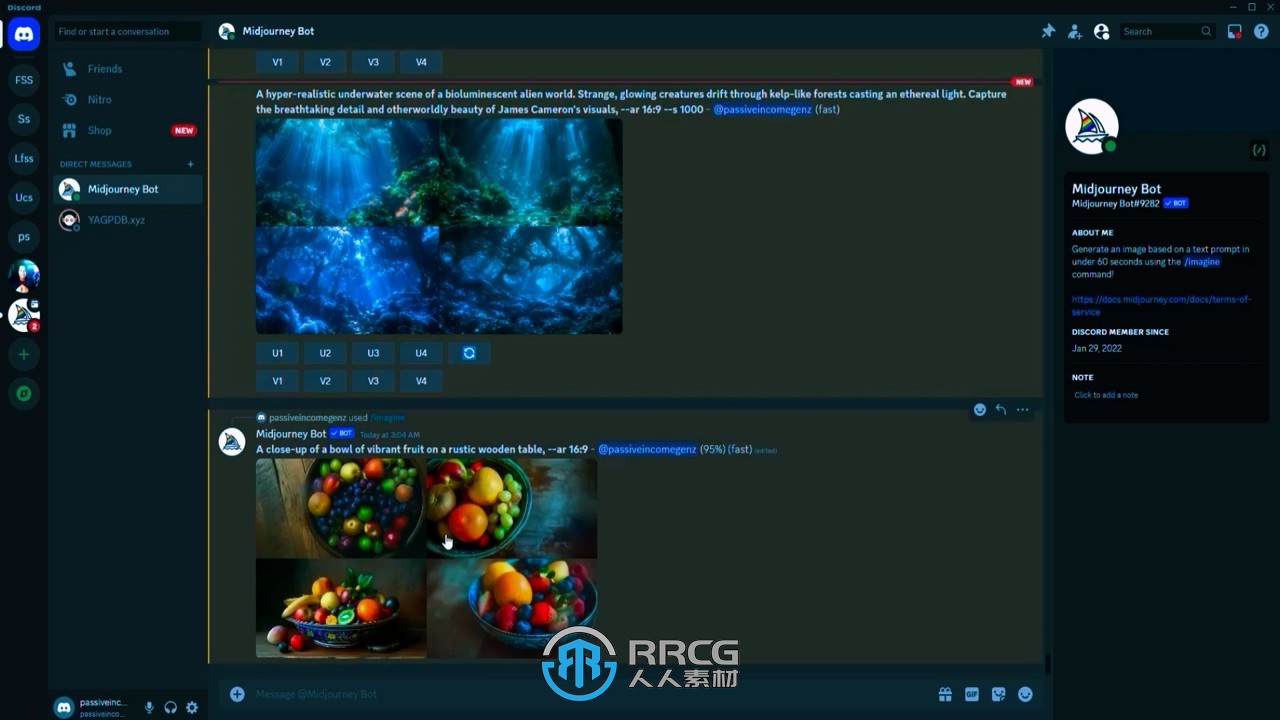Open User Settings gear
The width and height of the screenshot is (1280, 720).
[x=192, y=708]
